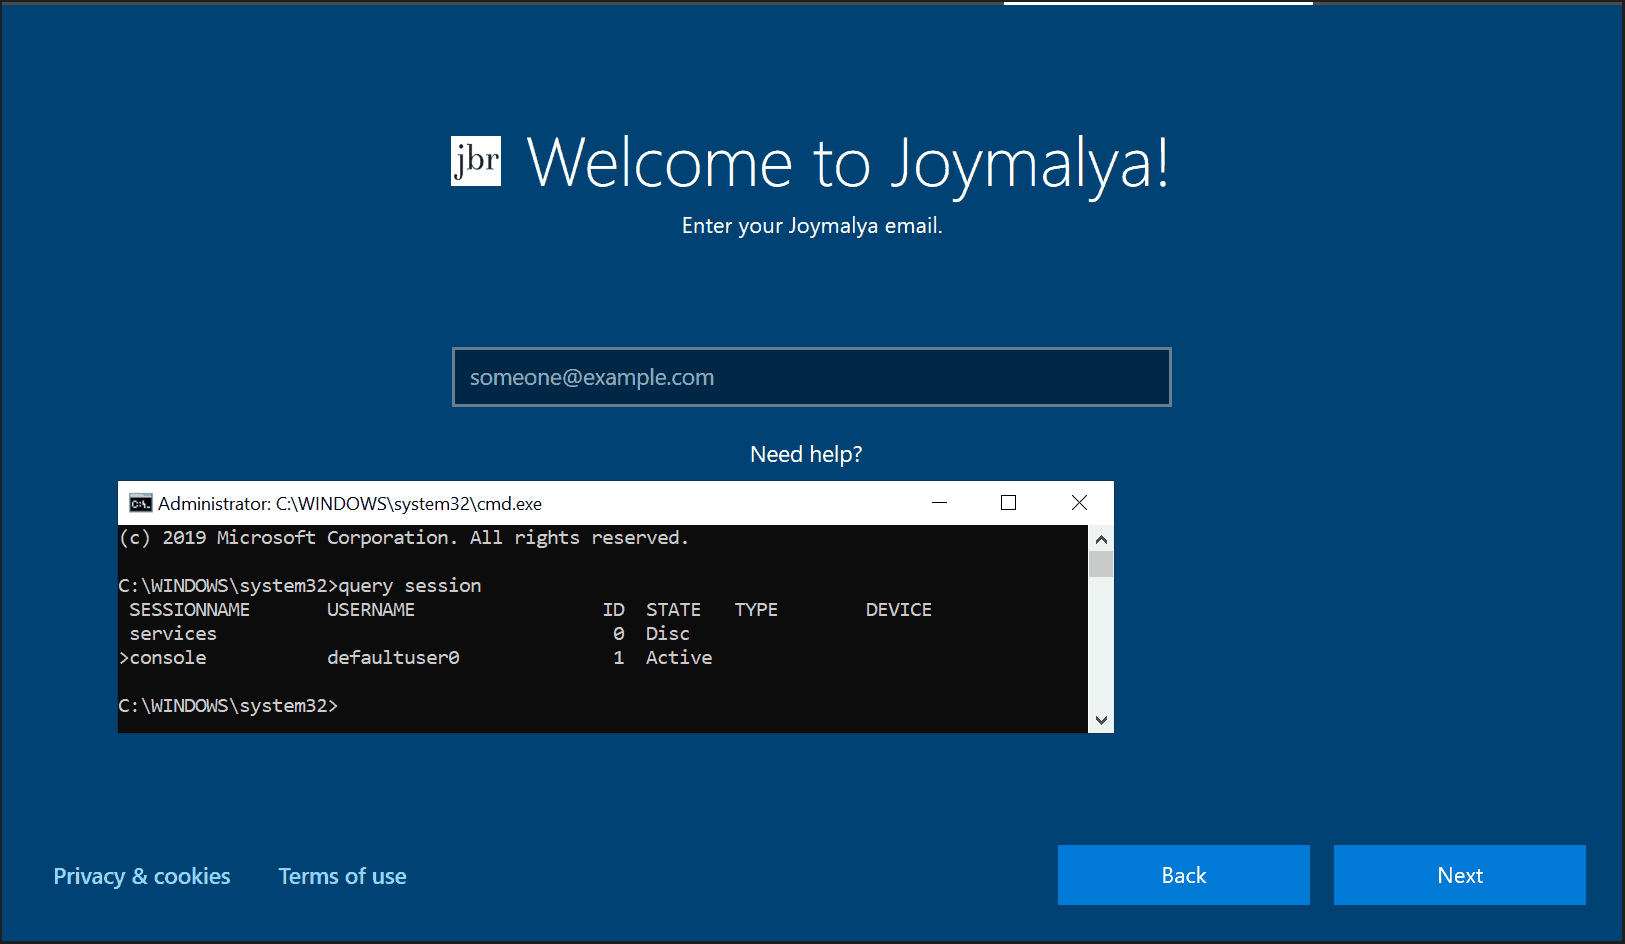Click the cmd scrollbar down arrow
Image resolution: width=1625 pixels, height=944 pixels.
[x=1101, y=720]
